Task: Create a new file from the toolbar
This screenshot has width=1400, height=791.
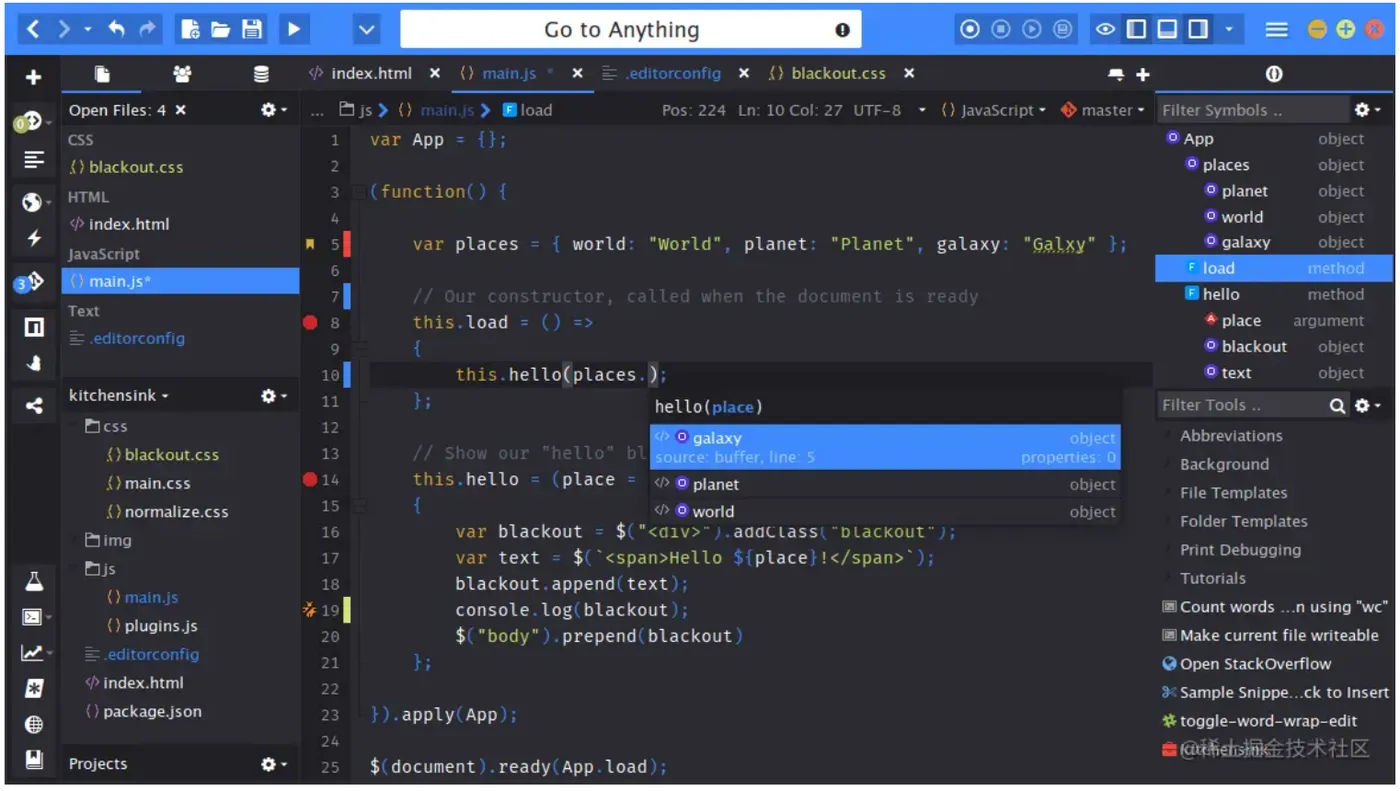Action: pos(189,29)
